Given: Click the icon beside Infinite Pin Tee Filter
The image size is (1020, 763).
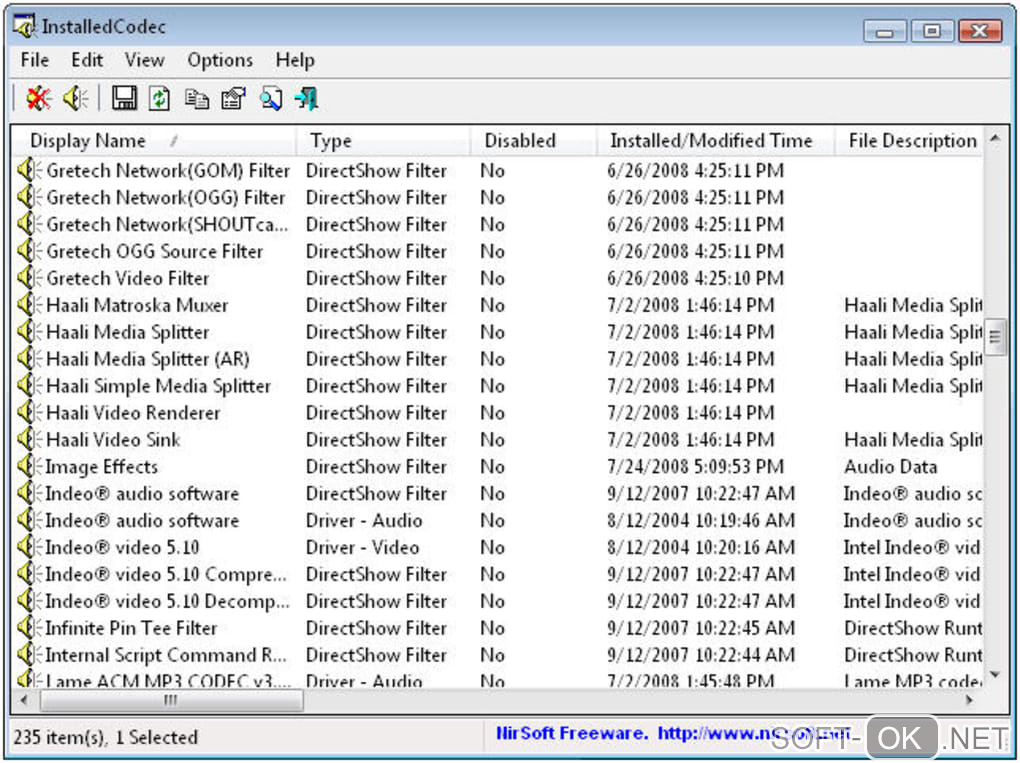Looking at the screenshot, I should click(x=29, y=628).
